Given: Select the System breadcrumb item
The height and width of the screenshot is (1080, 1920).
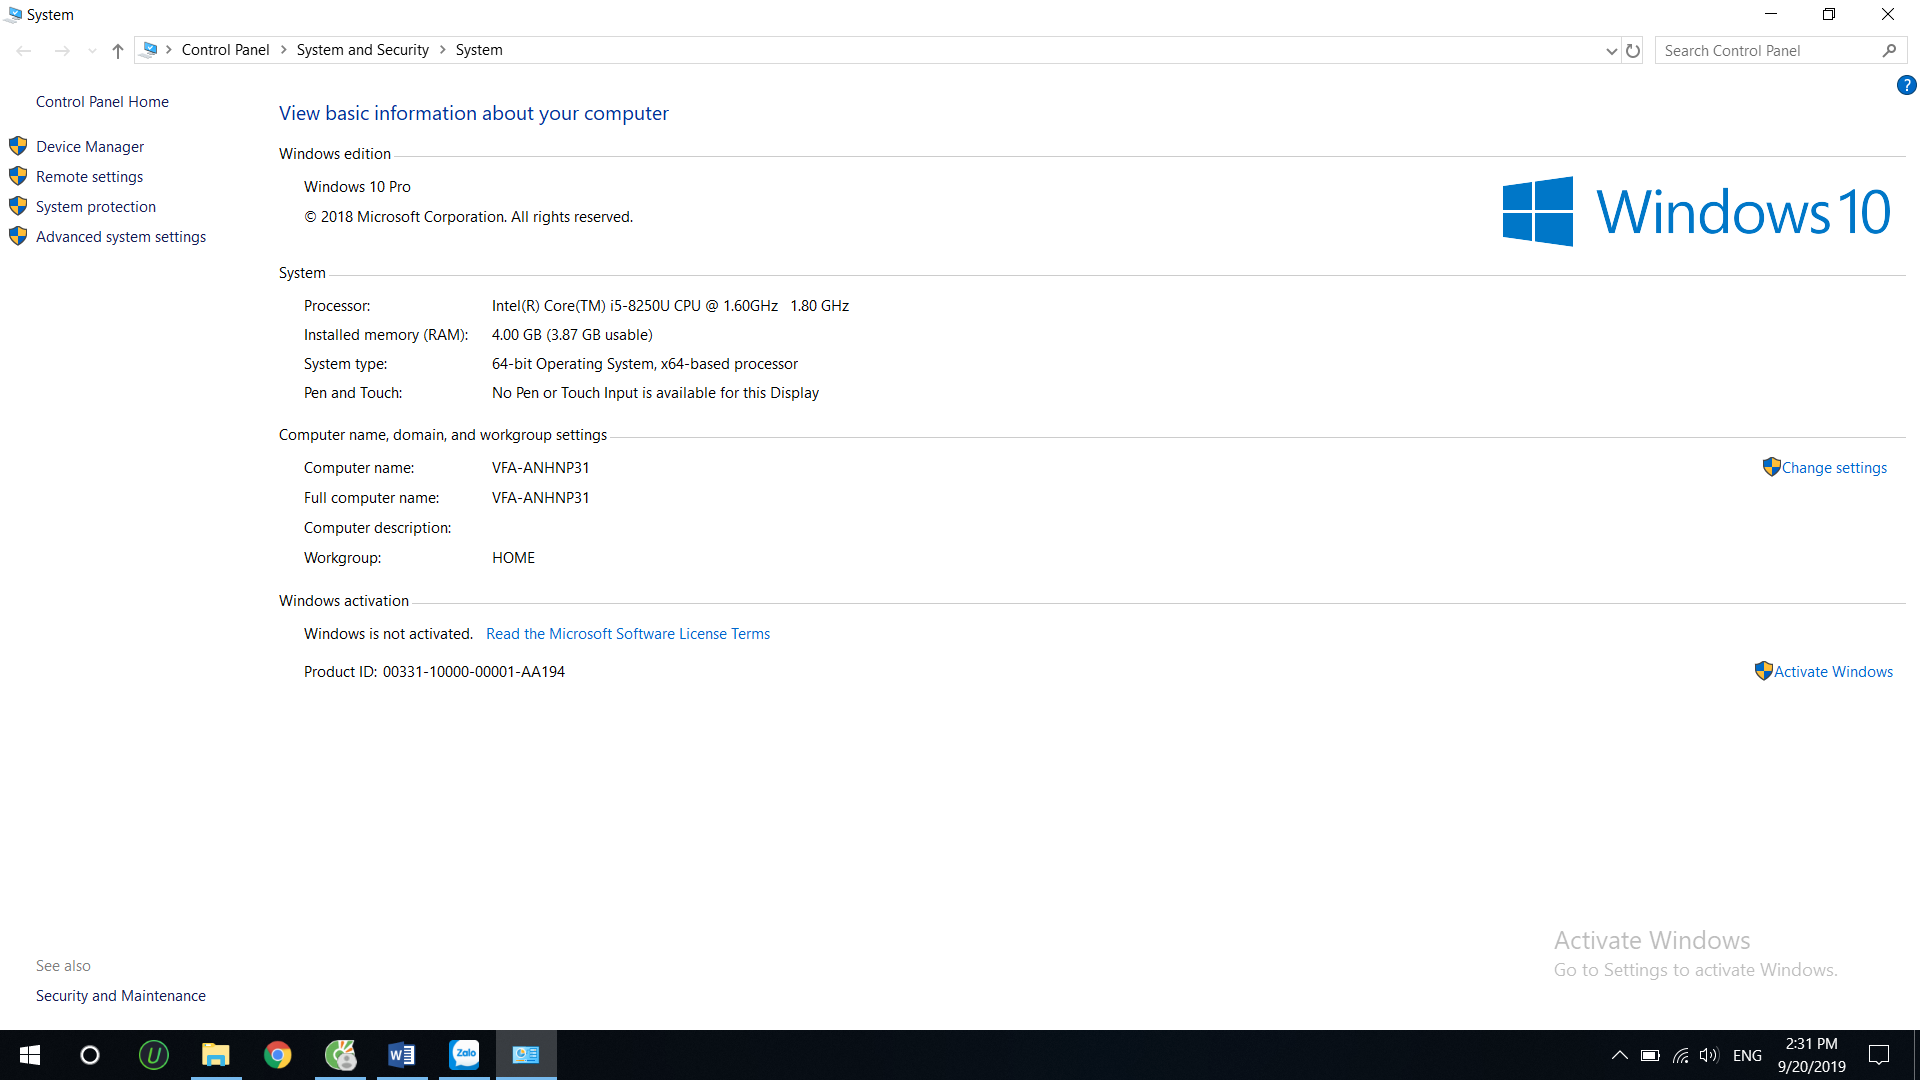Looking at the screenshot, I should click(x=479, y=50).
